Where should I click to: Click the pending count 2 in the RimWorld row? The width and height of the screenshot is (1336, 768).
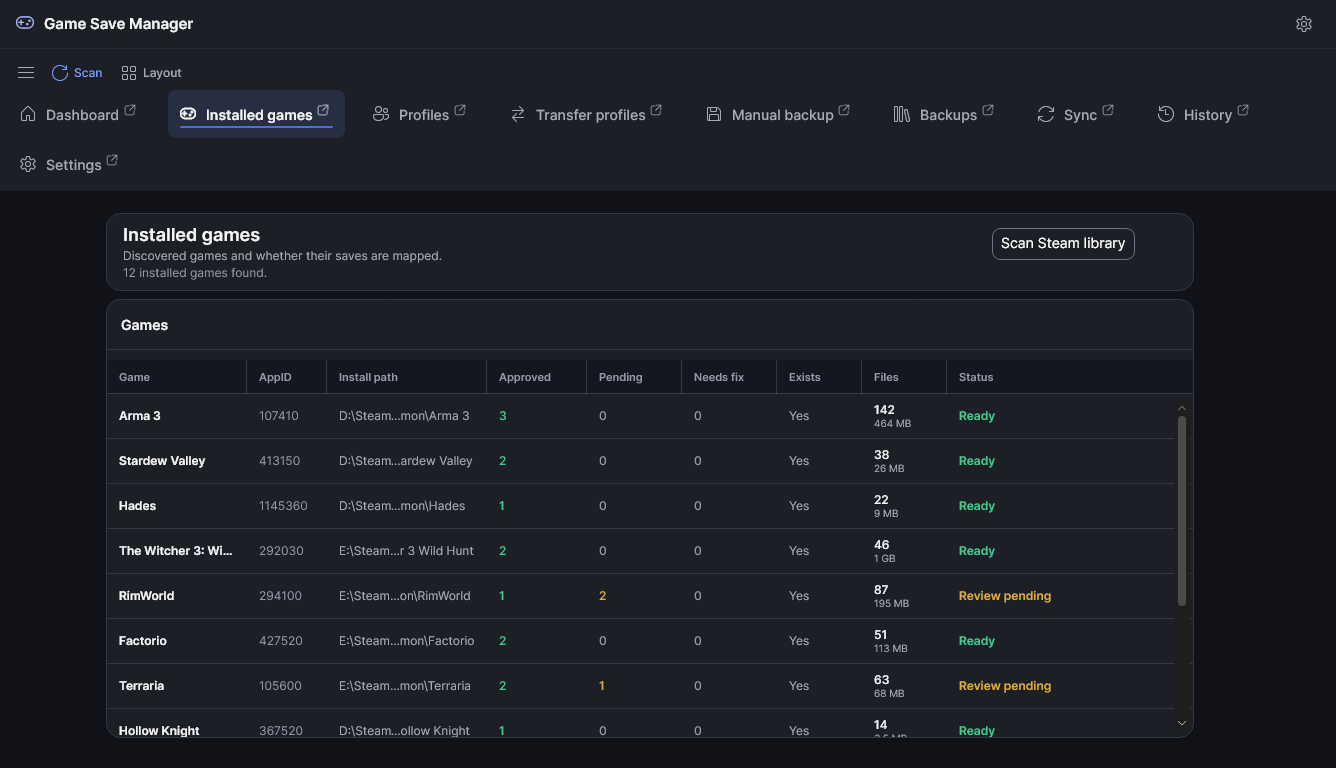click(603, 596)
